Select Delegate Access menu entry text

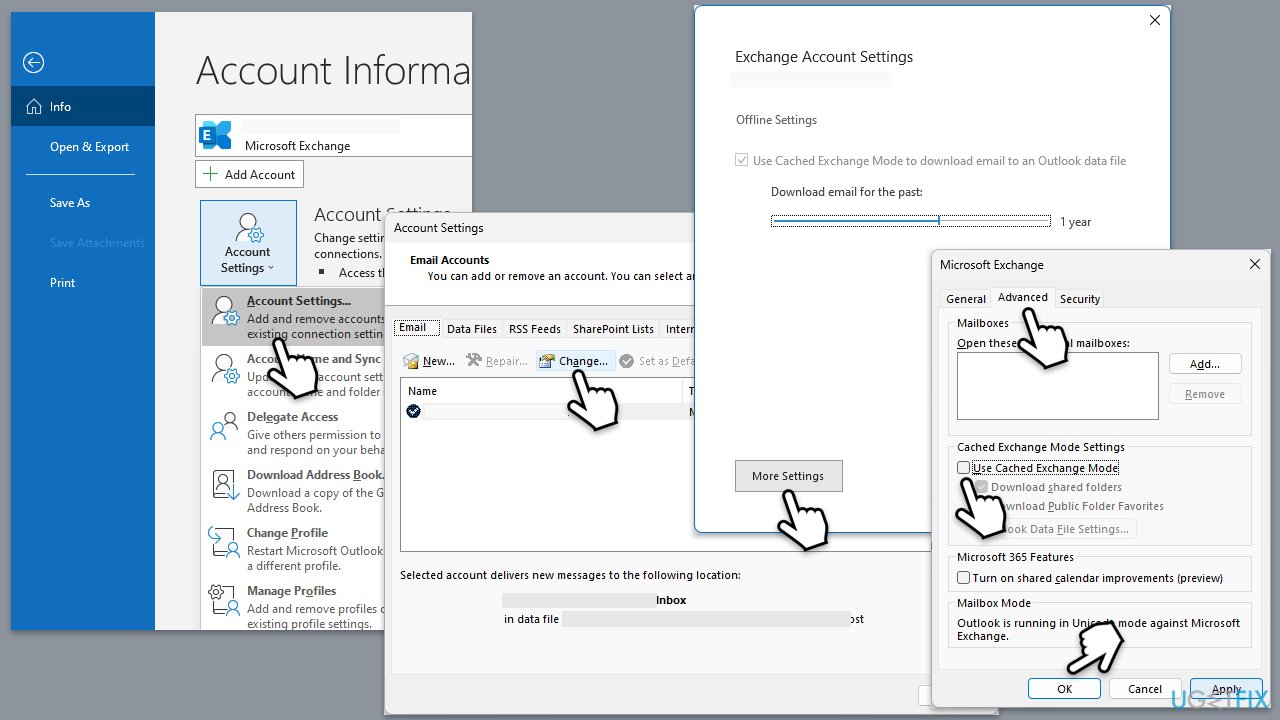coord(293,417)
